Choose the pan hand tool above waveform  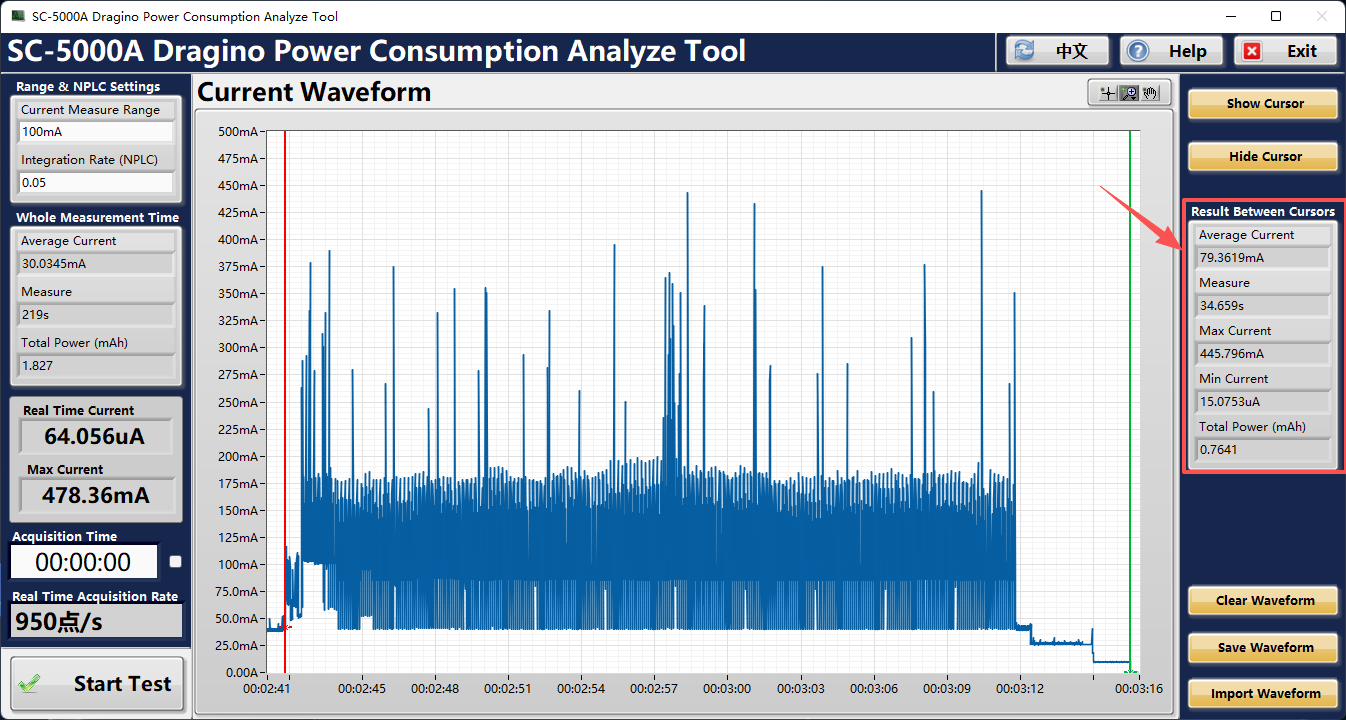click(1150, 93)
